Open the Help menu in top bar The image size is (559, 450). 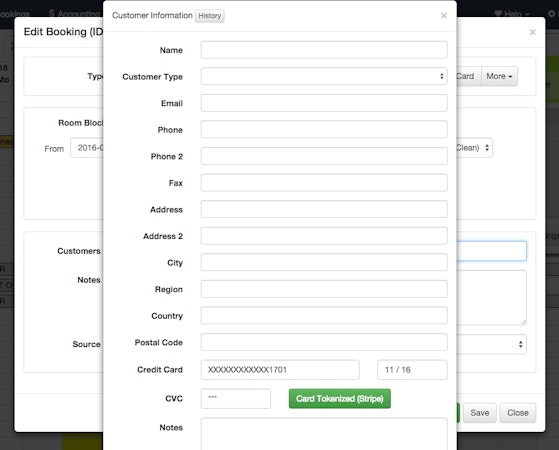coord(512,14)
